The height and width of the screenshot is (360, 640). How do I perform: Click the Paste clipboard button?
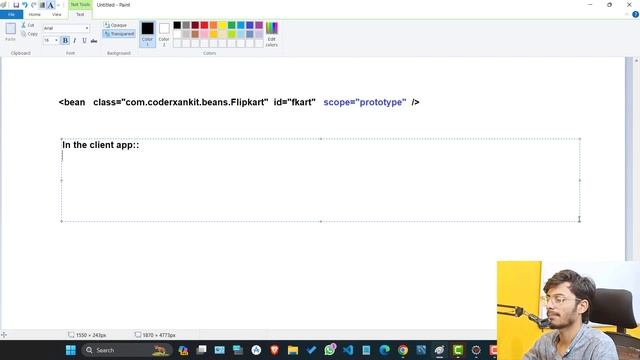pos(11,31)
